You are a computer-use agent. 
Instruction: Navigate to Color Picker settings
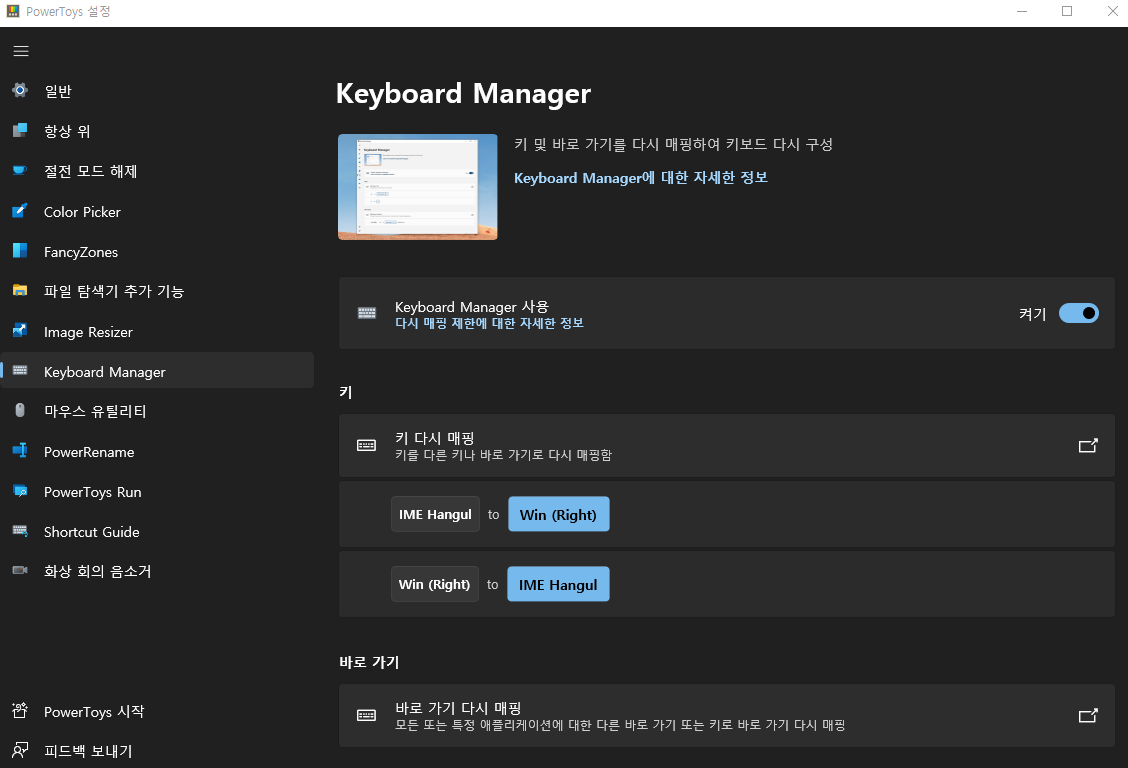coord(157,211)
